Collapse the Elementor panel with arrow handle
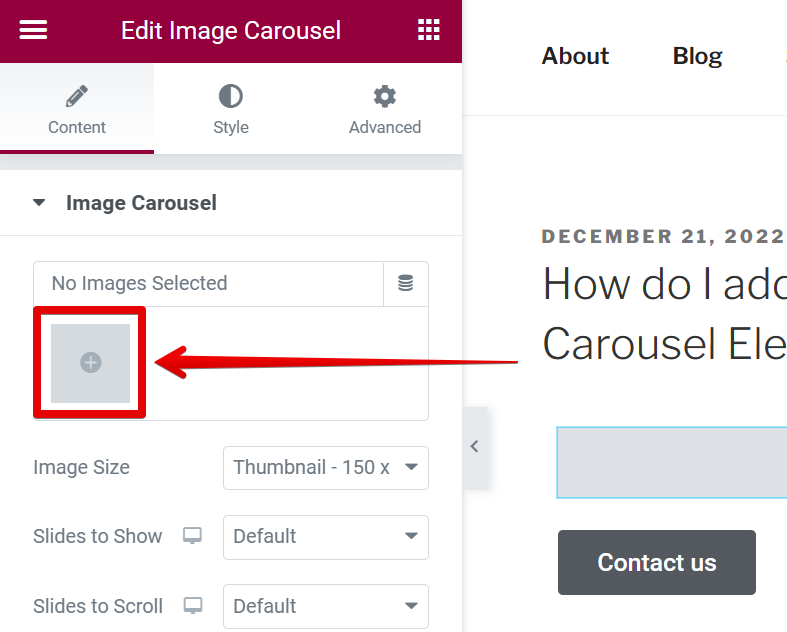Screen dimensions: 787x632 (475, 447)
